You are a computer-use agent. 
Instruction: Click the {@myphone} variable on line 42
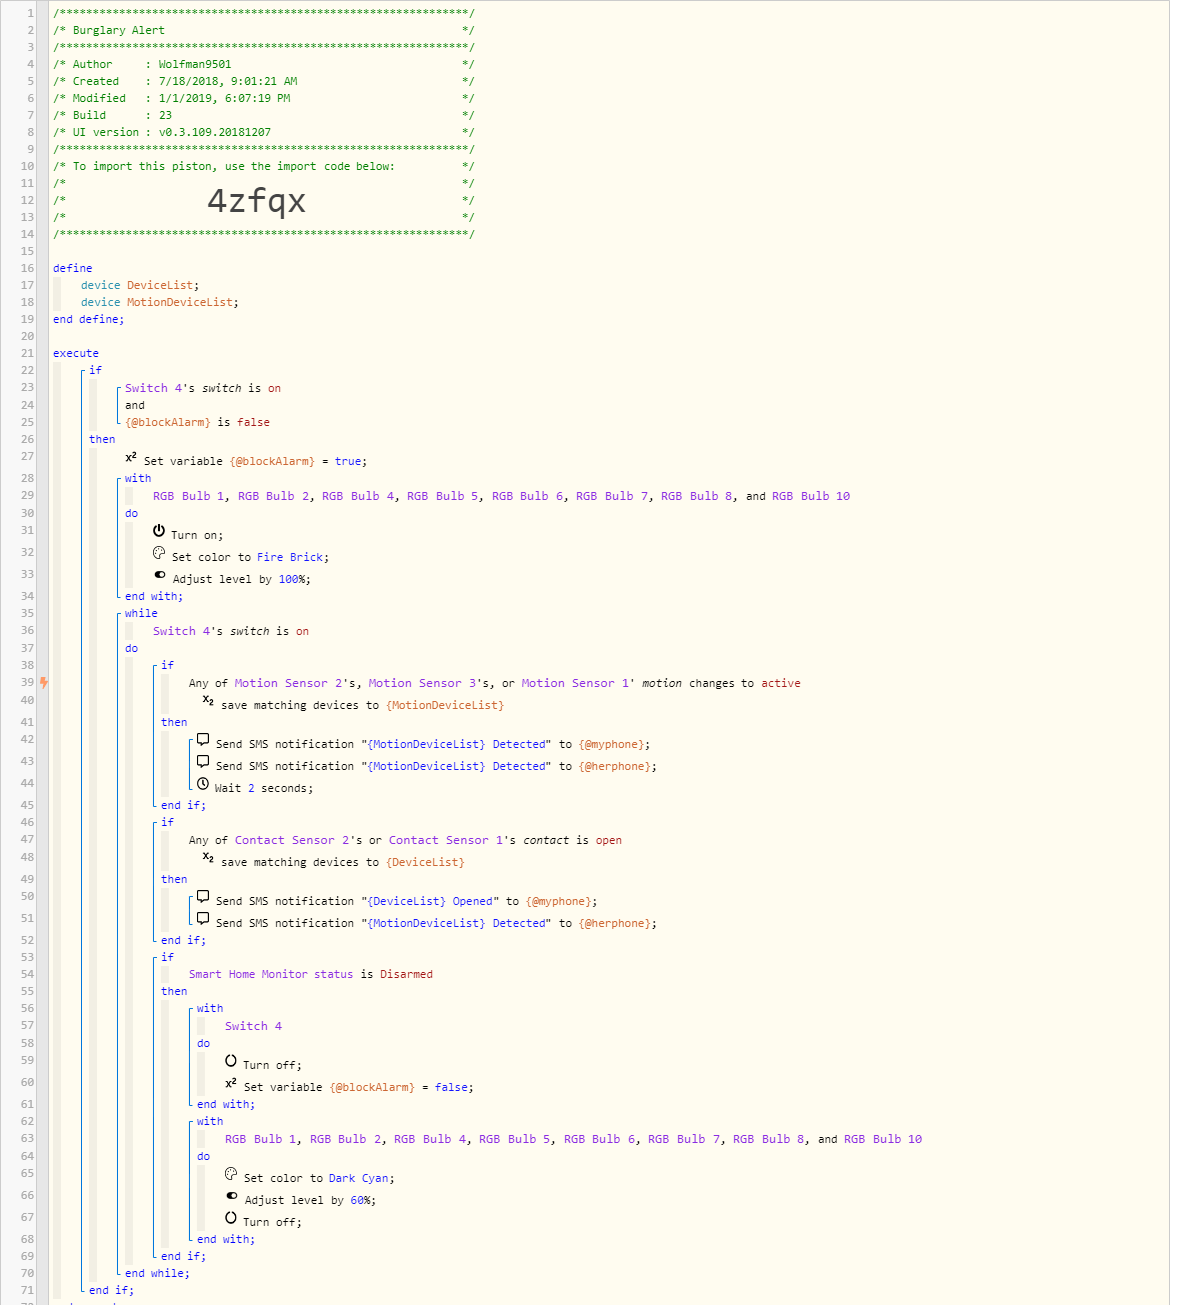611,744
